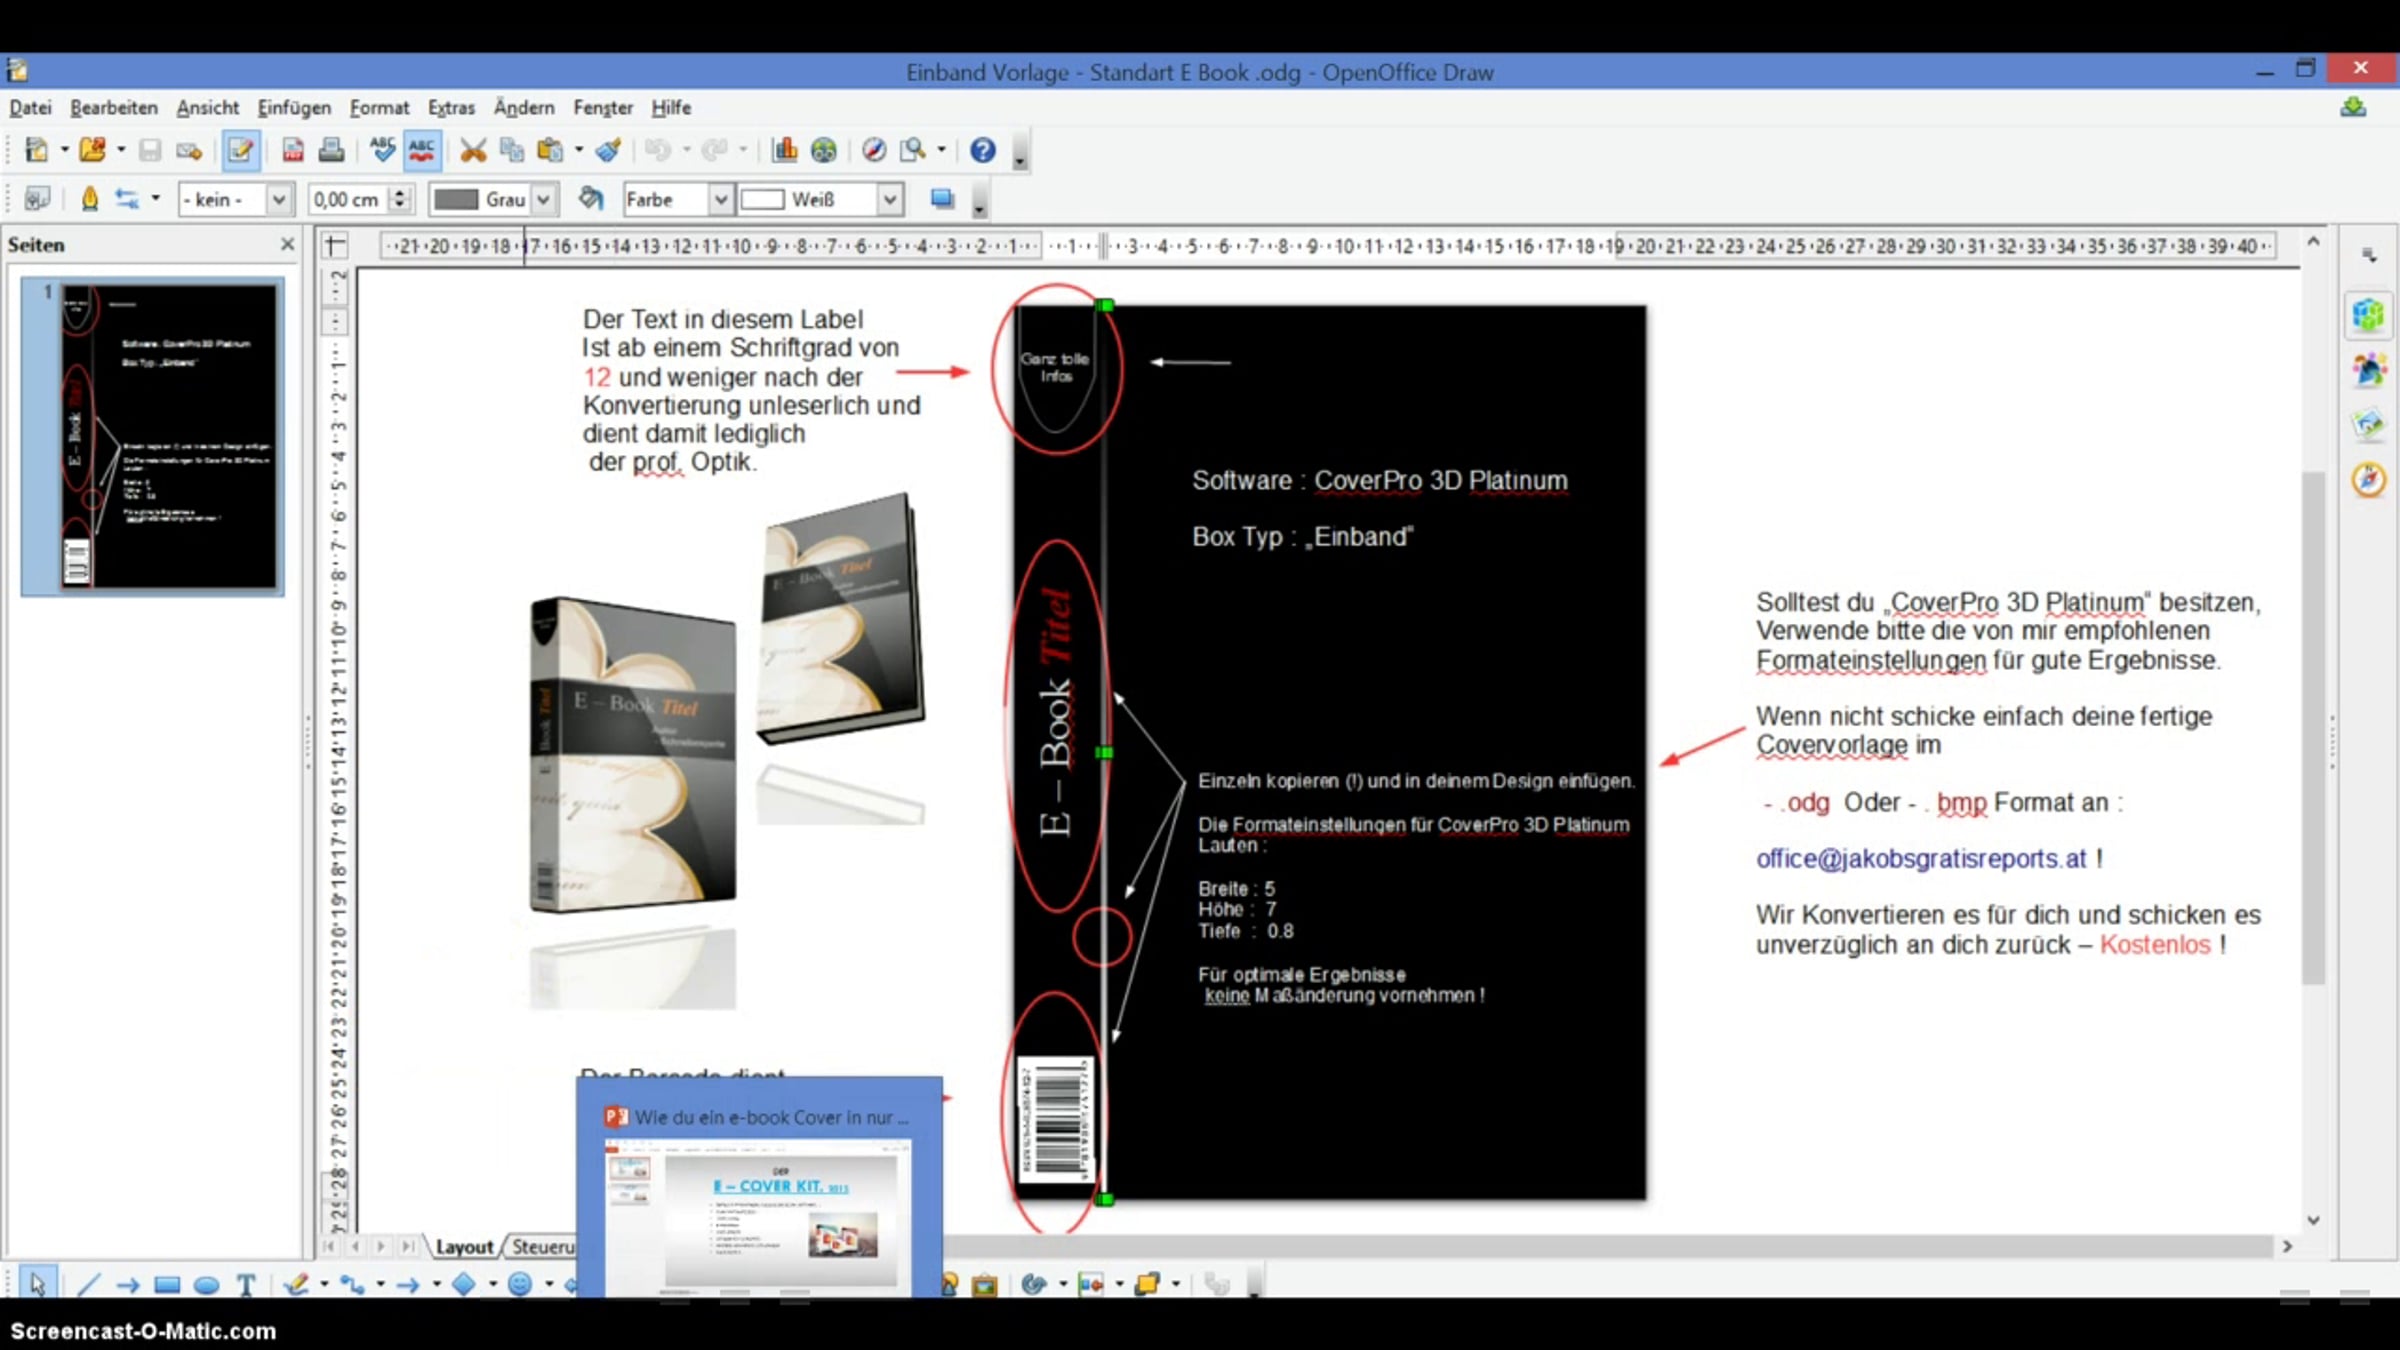The width and height of the screenshot is (2400, 1350).
Task: Close the Seiten panel
Action: pyautogui.click(x=288, y=244)
